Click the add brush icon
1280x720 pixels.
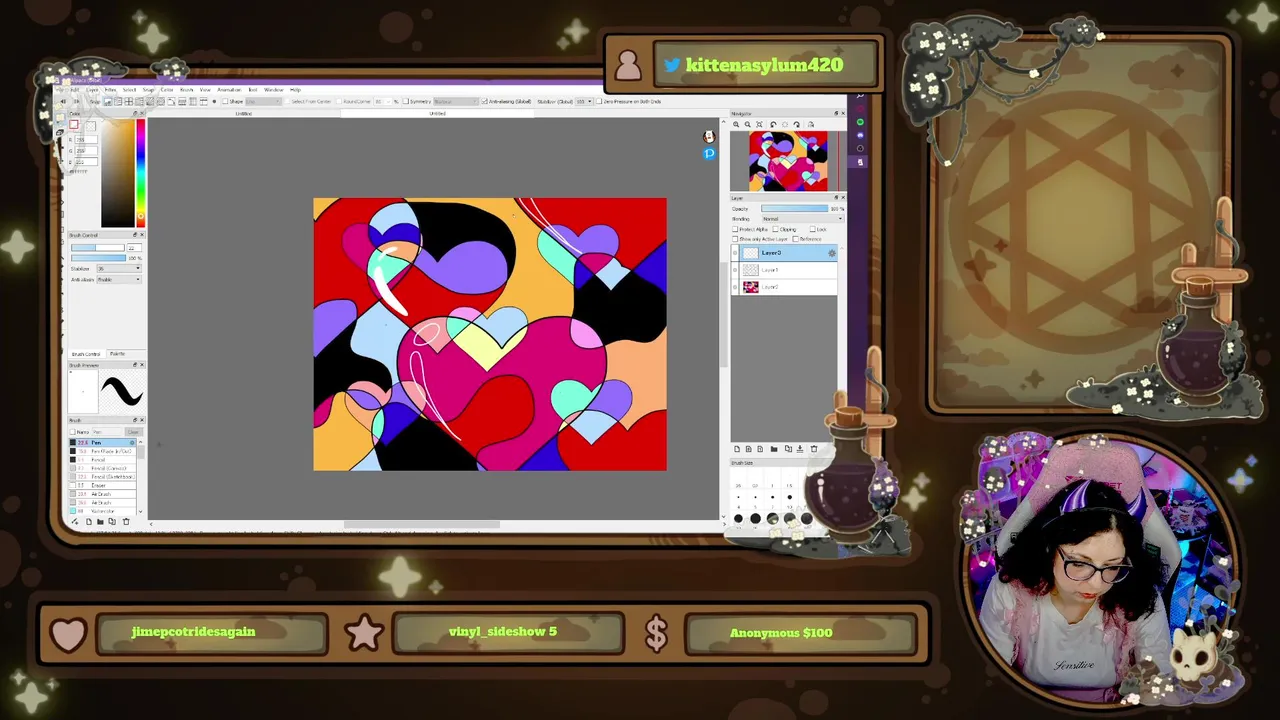pos(75,521)
